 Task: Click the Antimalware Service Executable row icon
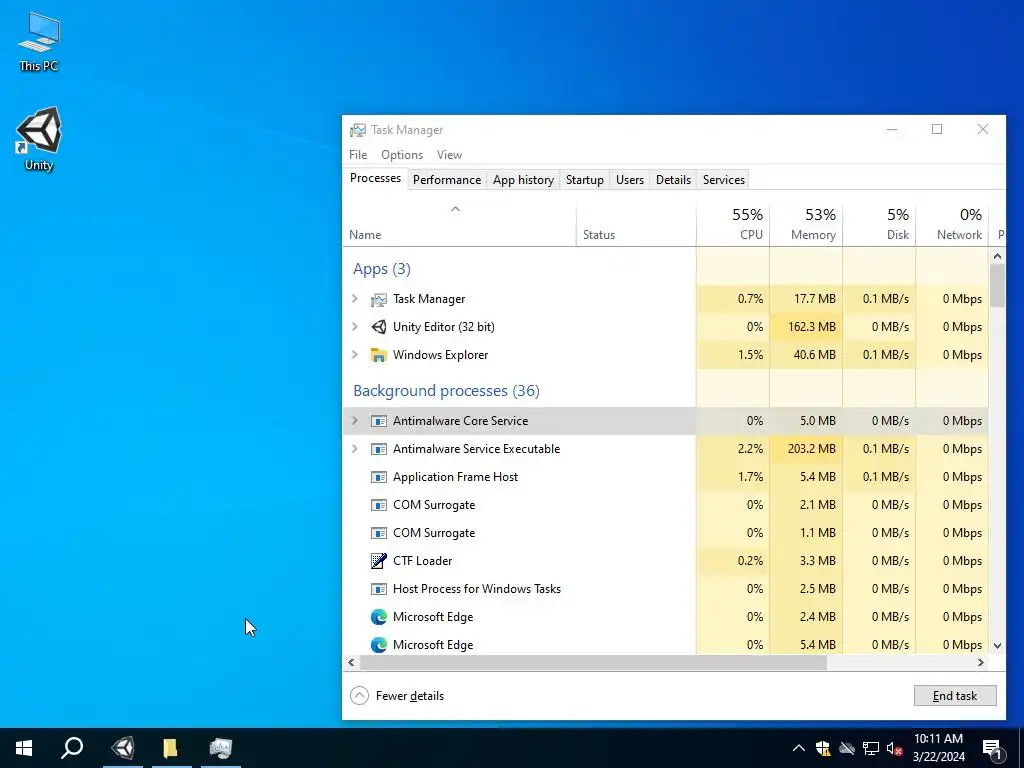[379, 449]
